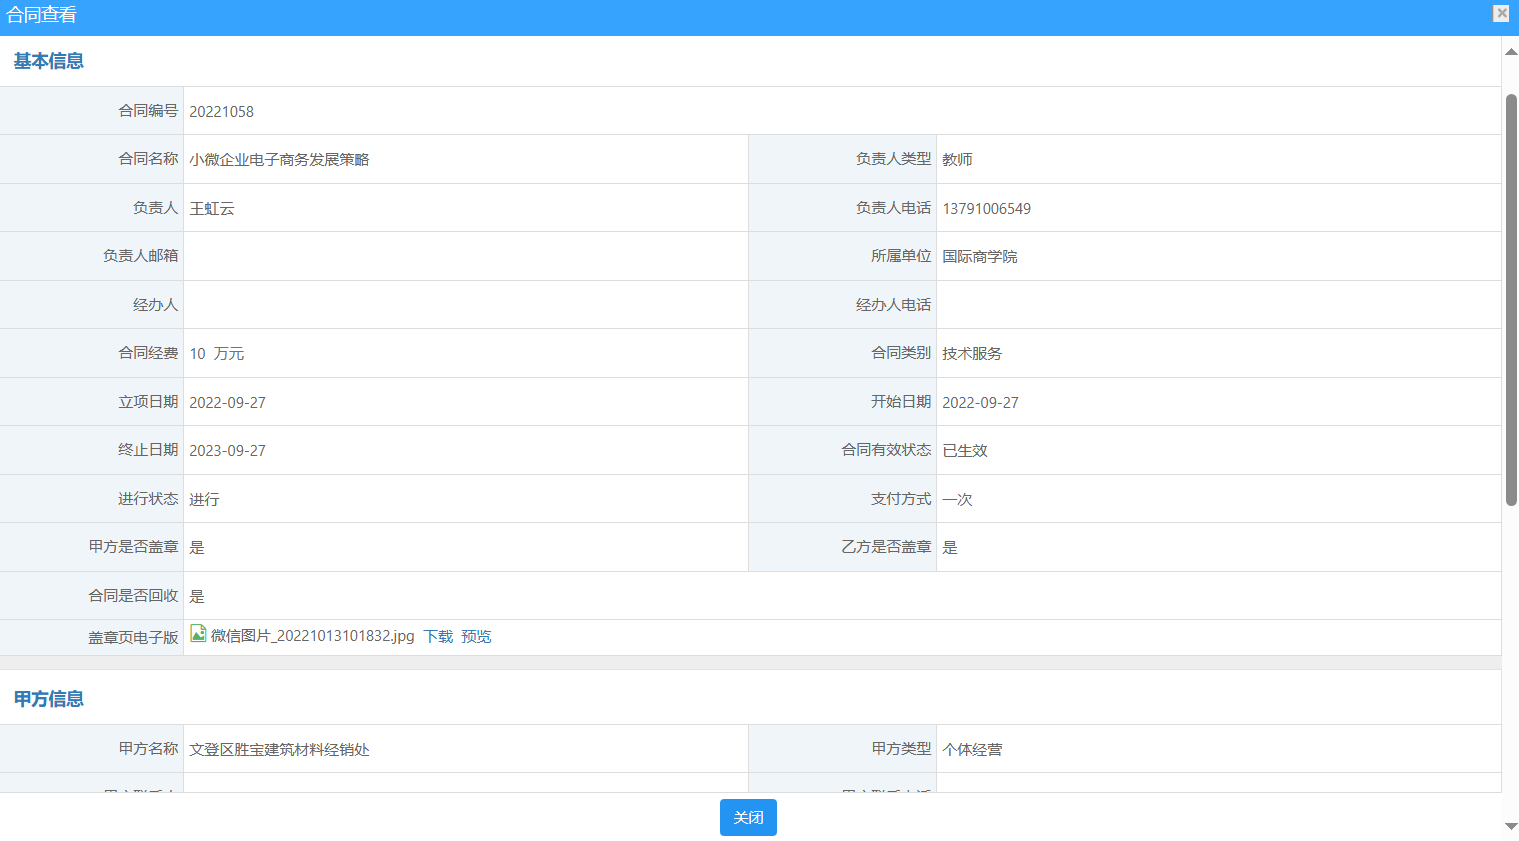
Task: Open the 微信图片_20221013101832.jpg file name
Action: tap(312, 636)
